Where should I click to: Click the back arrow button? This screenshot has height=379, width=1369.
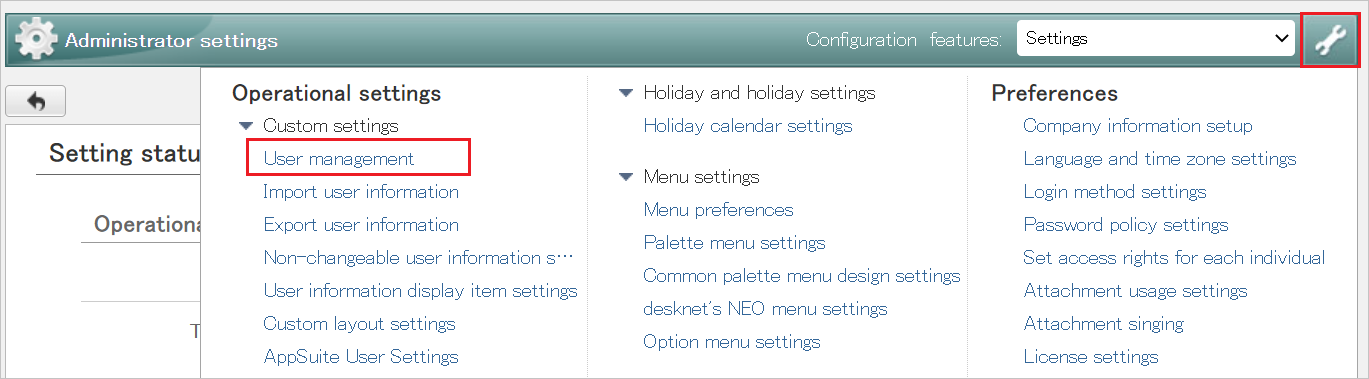(x=36, y=101)
